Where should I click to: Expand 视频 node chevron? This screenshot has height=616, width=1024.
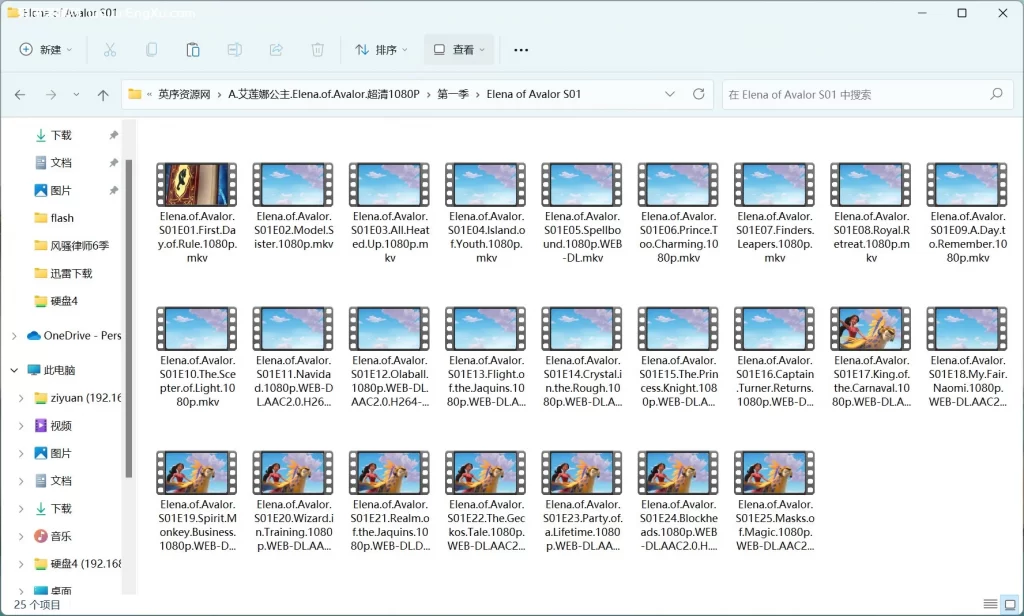coord(21,426)
